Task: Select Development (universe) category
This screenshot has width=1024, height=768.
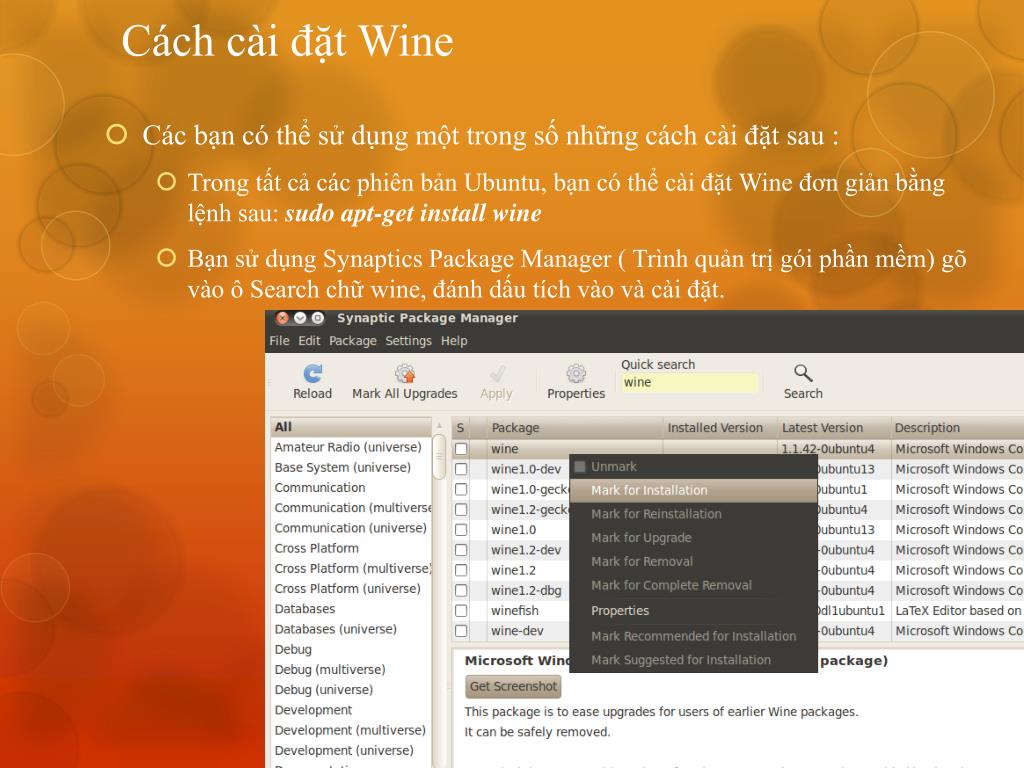Action: tap(351, 751)
